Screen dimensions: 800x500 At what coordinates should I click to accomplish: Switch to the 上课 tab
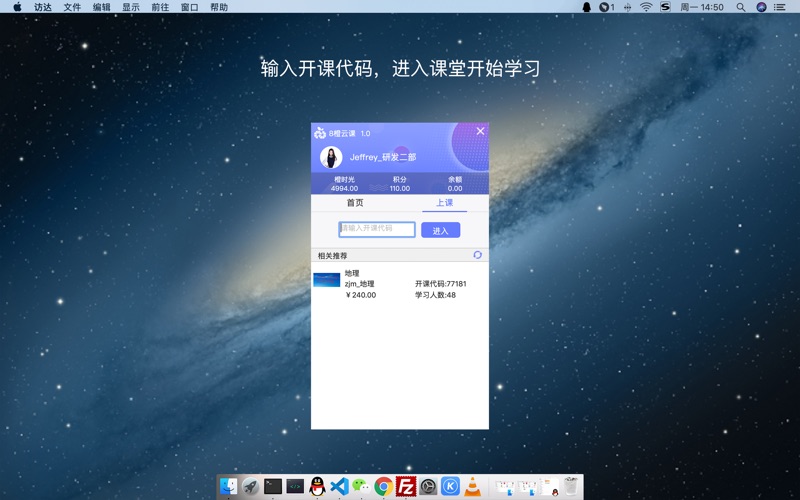coord(444,203)
